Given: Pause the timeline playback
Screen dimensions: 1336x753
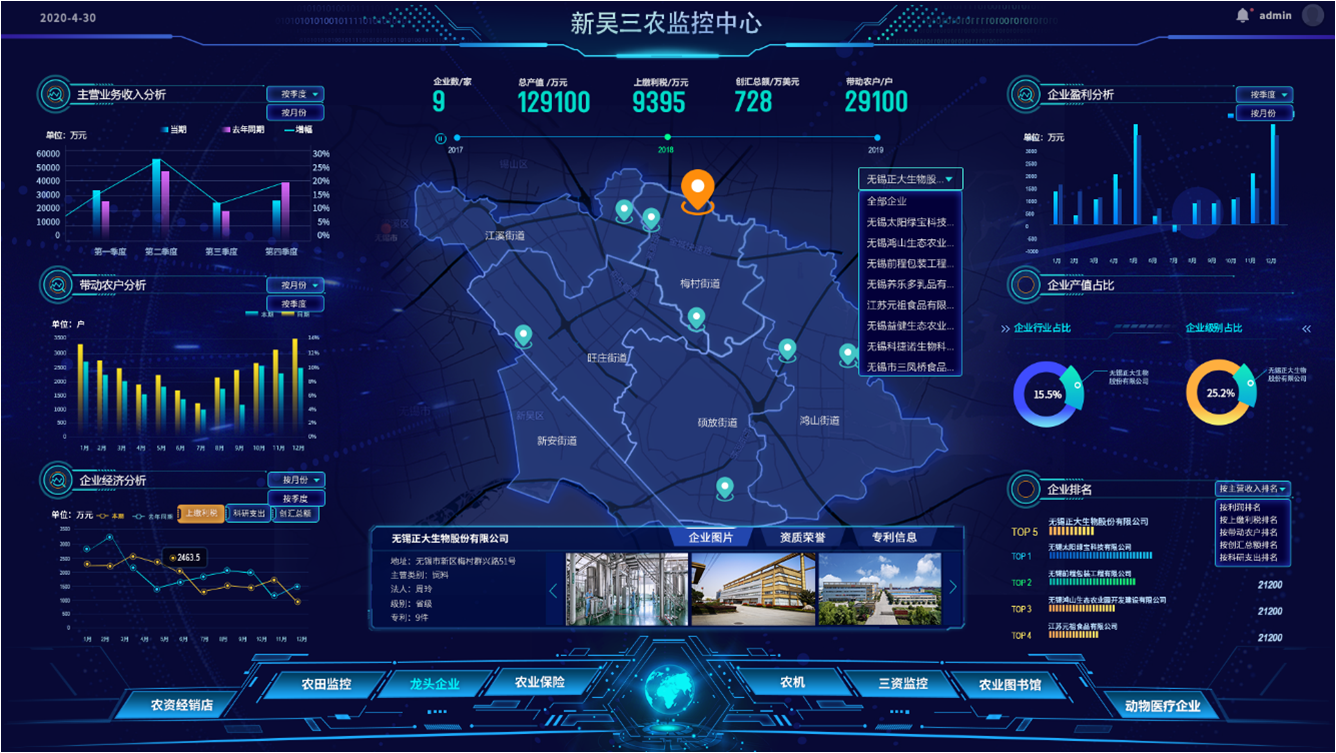Looking at the screenshot, I should (x=440, y=138).
